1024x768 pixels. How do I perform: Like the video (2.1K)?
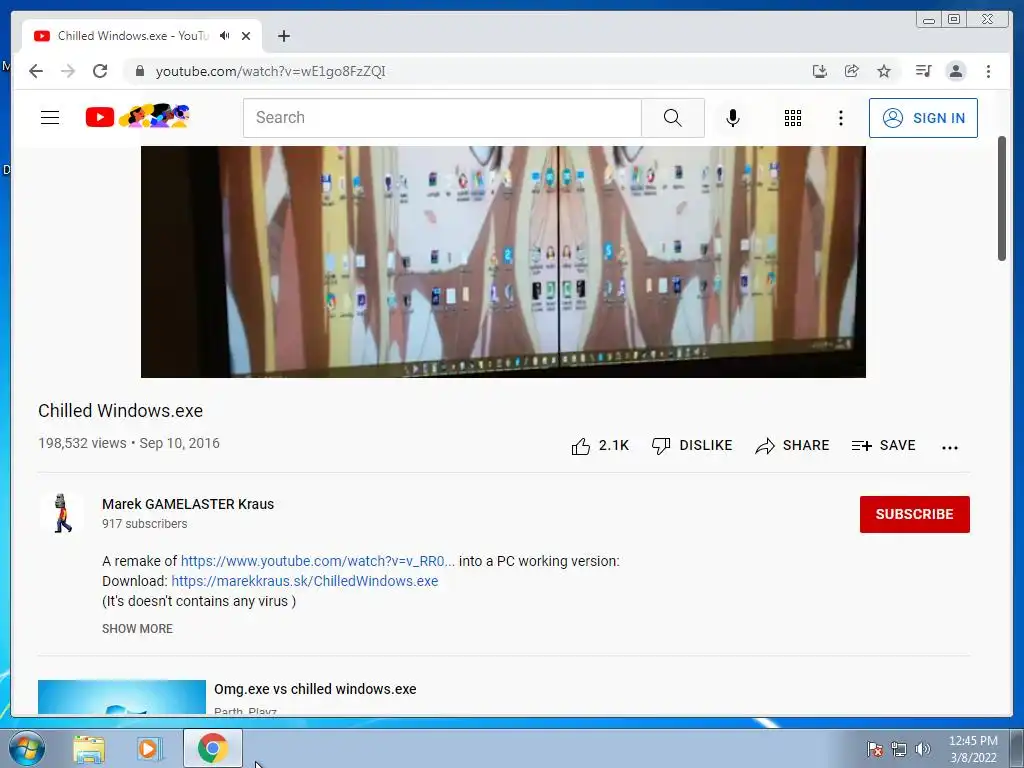(600, 445)
